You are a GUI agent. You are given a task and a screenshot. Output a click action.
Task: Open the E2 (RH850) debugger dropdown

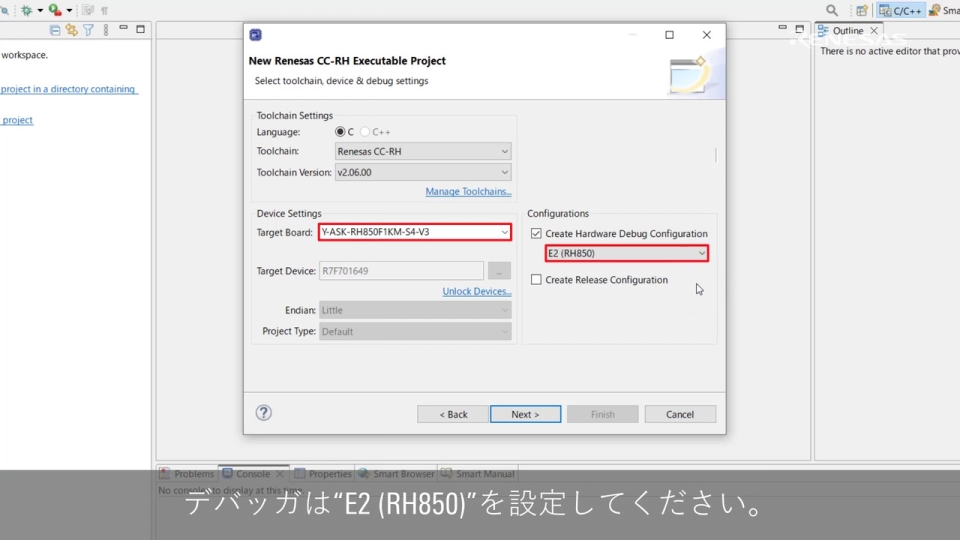pyautogui.click(x=627, y=254)
